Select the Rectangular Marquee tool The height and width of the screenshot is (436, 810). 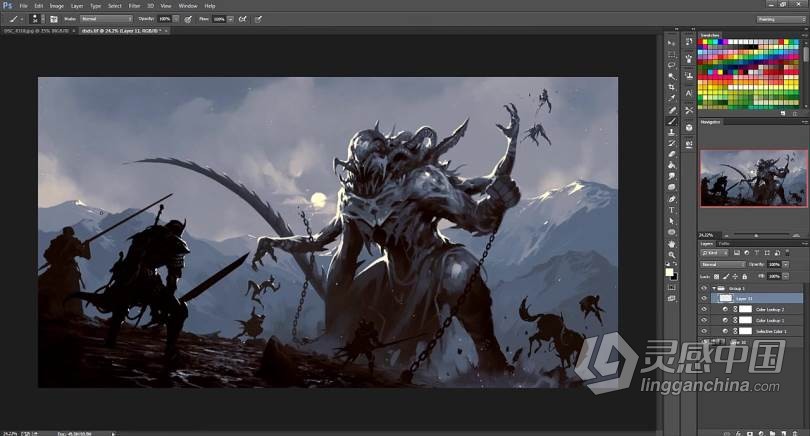(x=672, y=54)
